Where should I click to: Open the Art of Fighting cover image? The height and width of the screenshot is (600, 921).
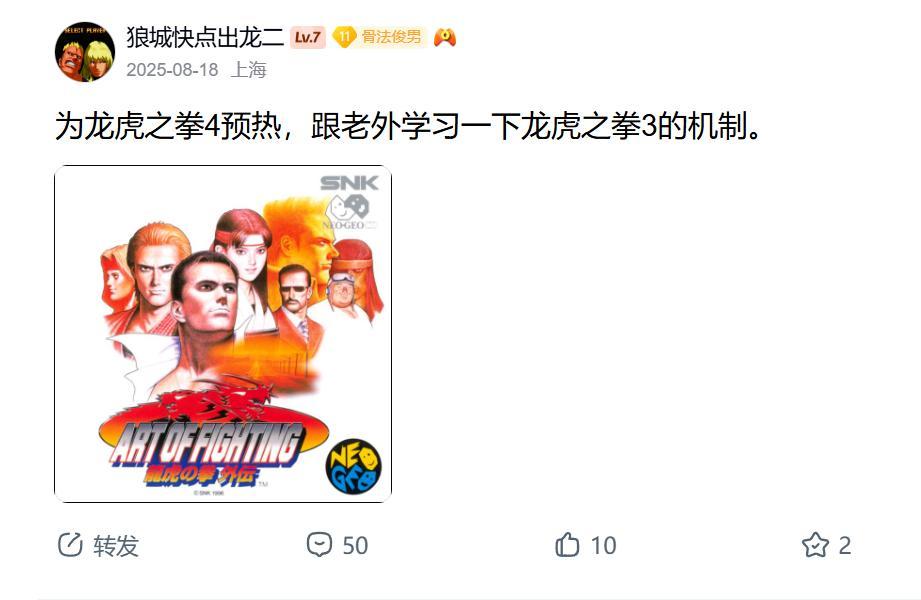tap(223, 334)
